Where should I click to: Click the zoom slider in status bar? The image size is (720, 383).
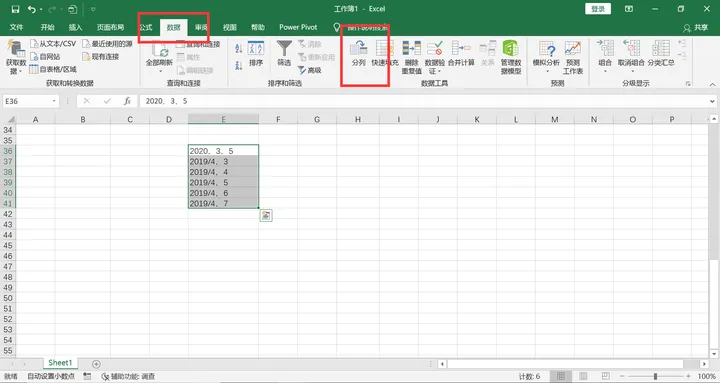click(655, 376)
